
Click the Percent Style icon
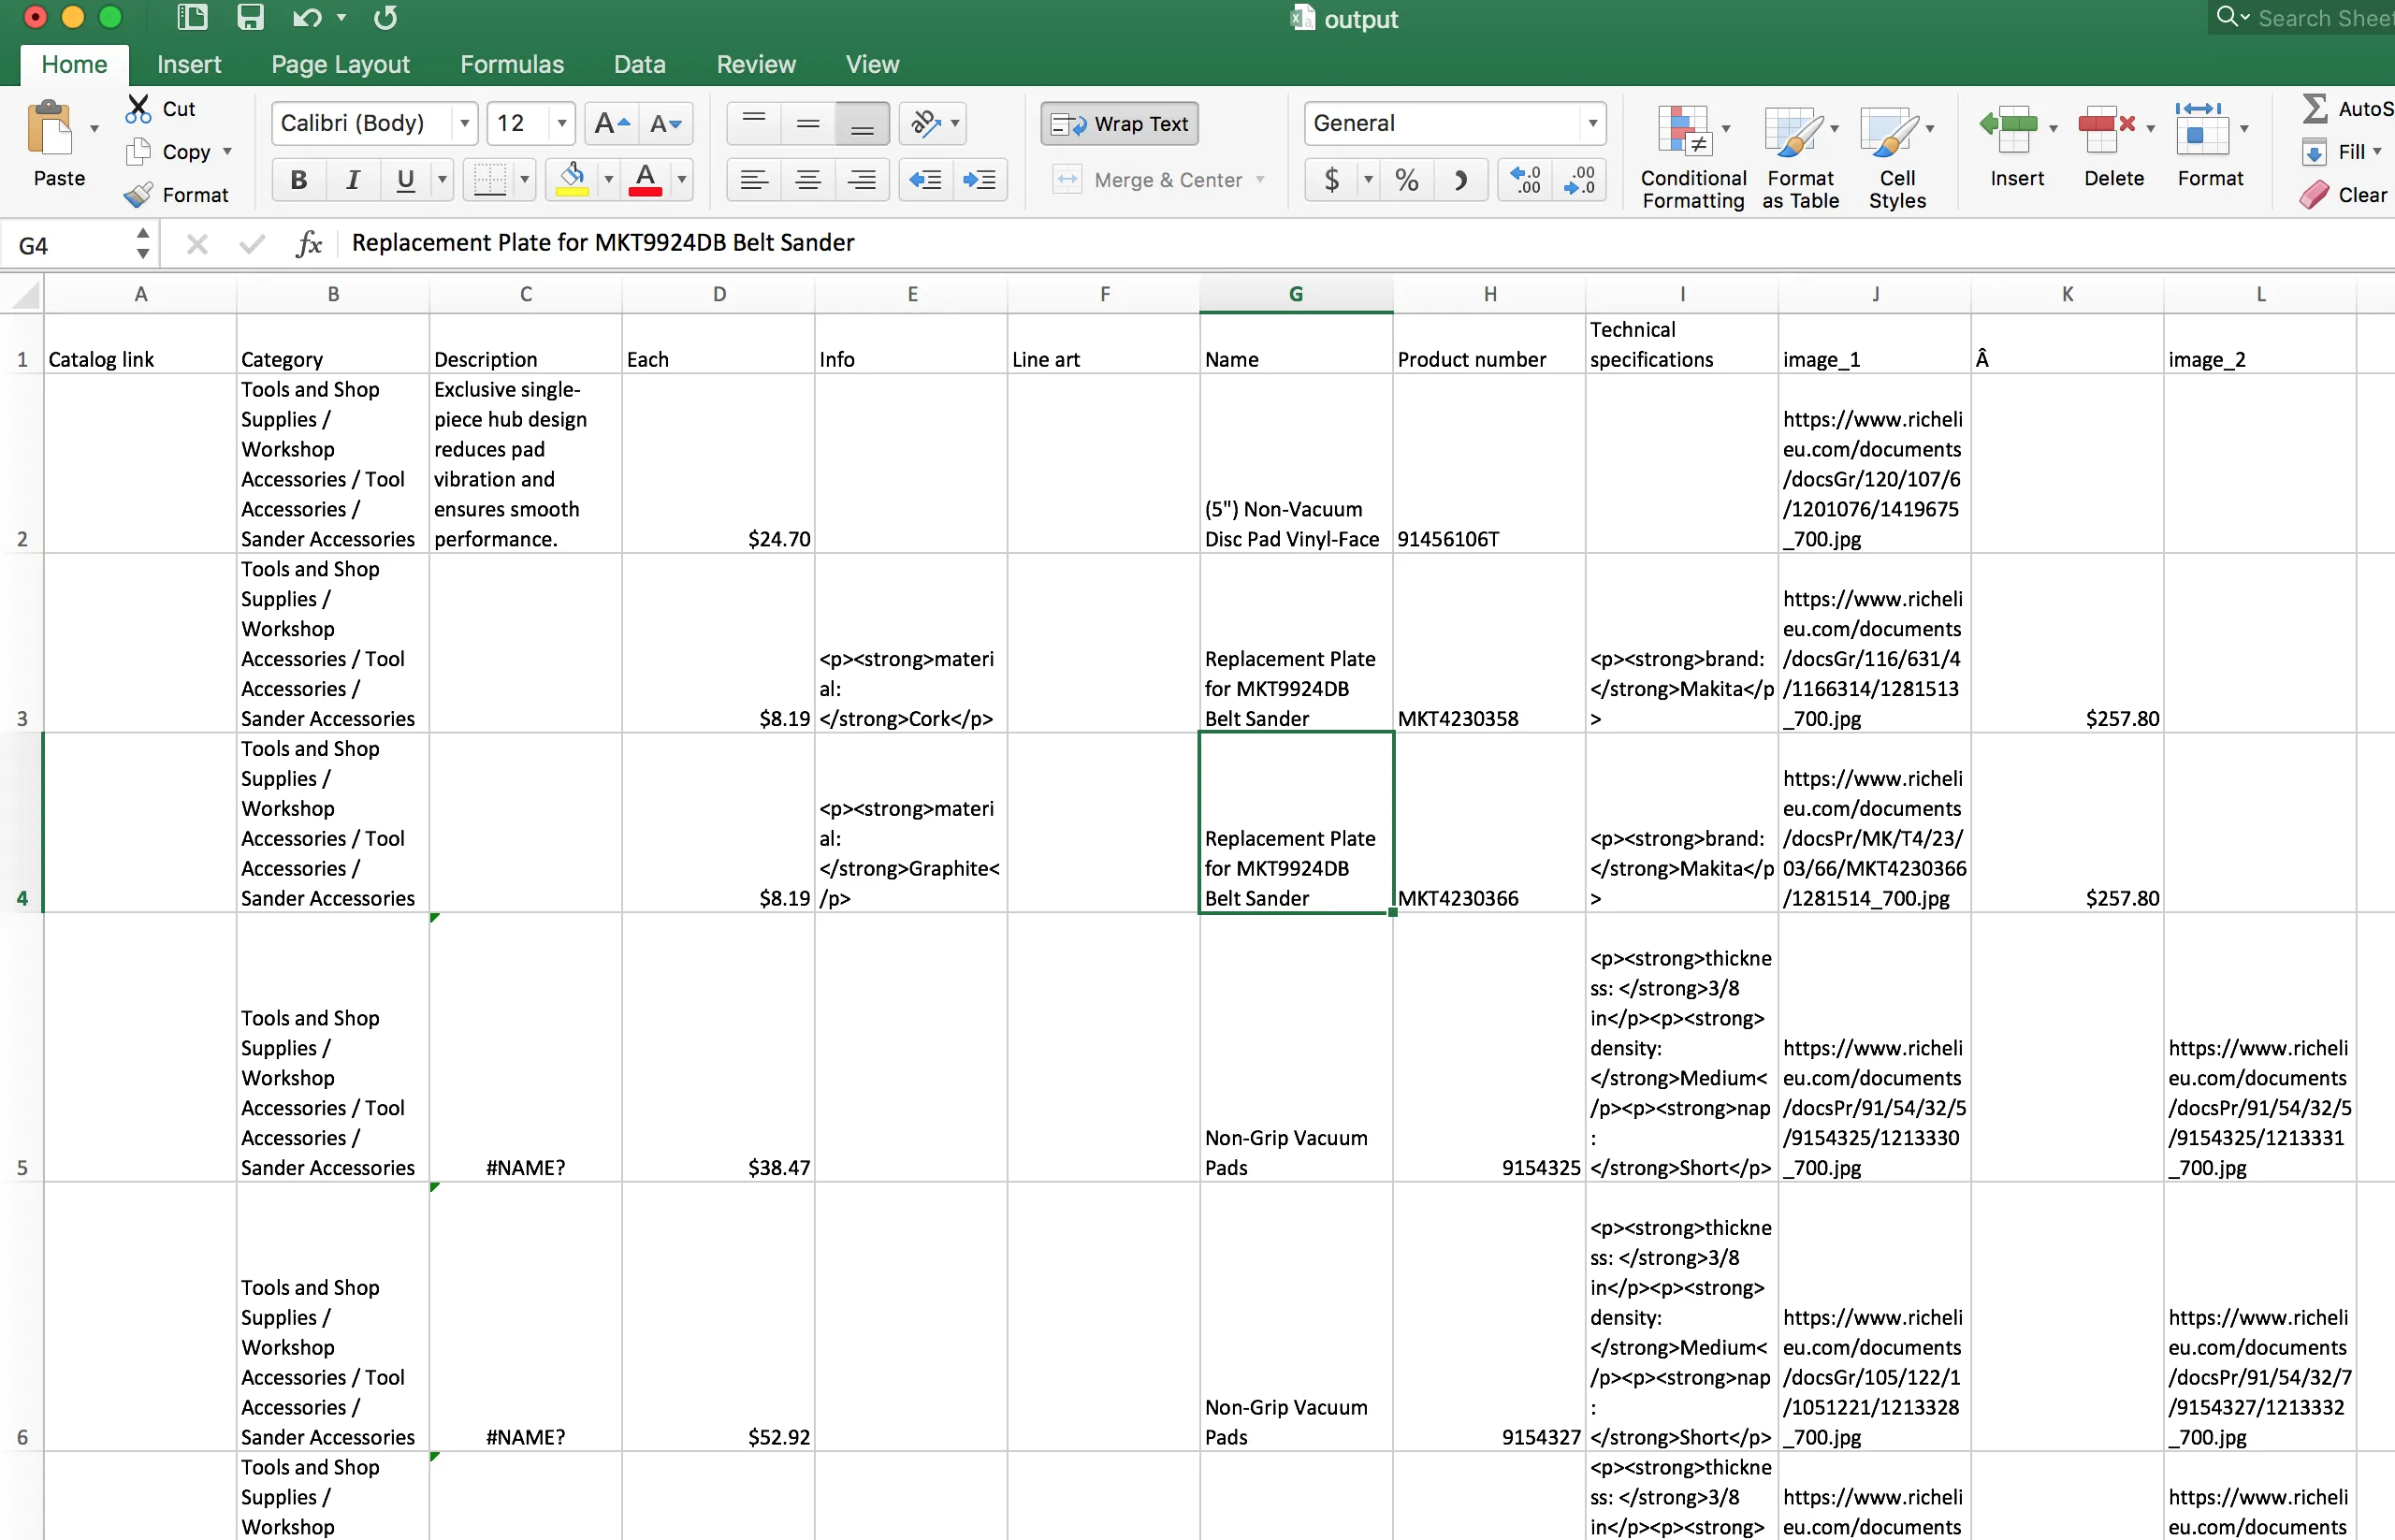1406,180
